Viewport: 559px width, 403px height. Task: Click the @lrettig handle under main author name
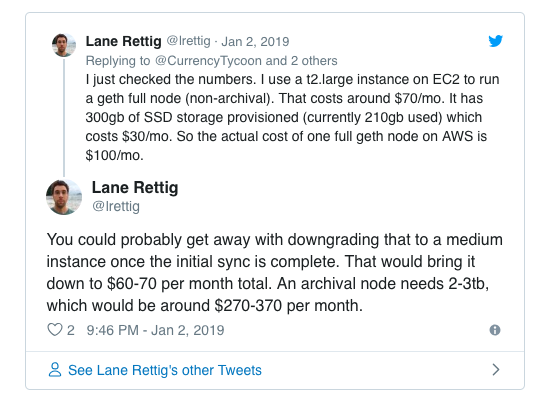click(116, 206)
